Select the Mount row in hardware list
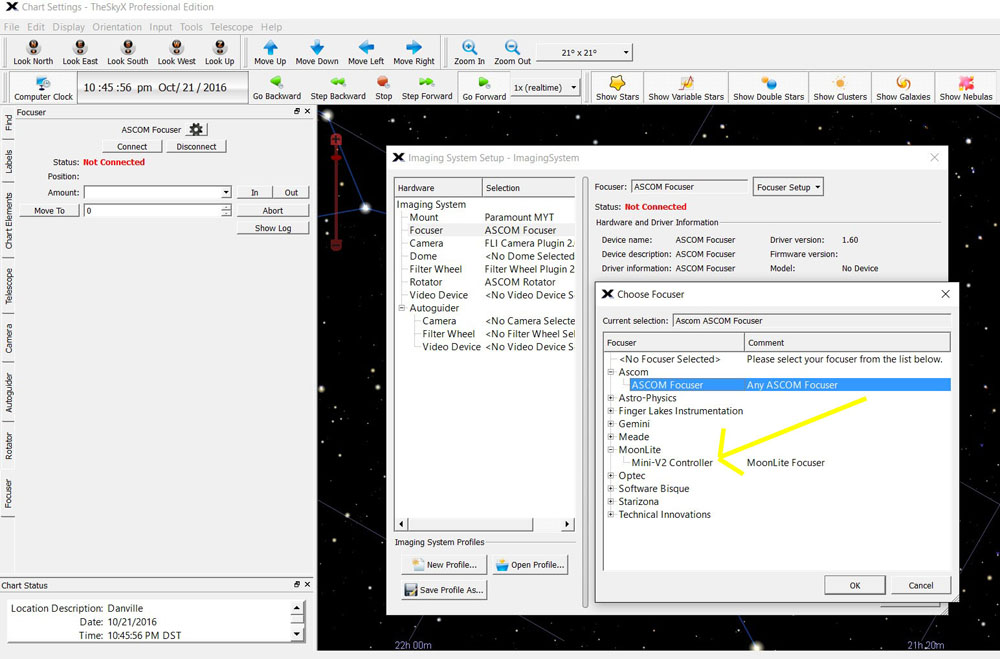This screenshot has height=659, width=1000. point(485,218)
